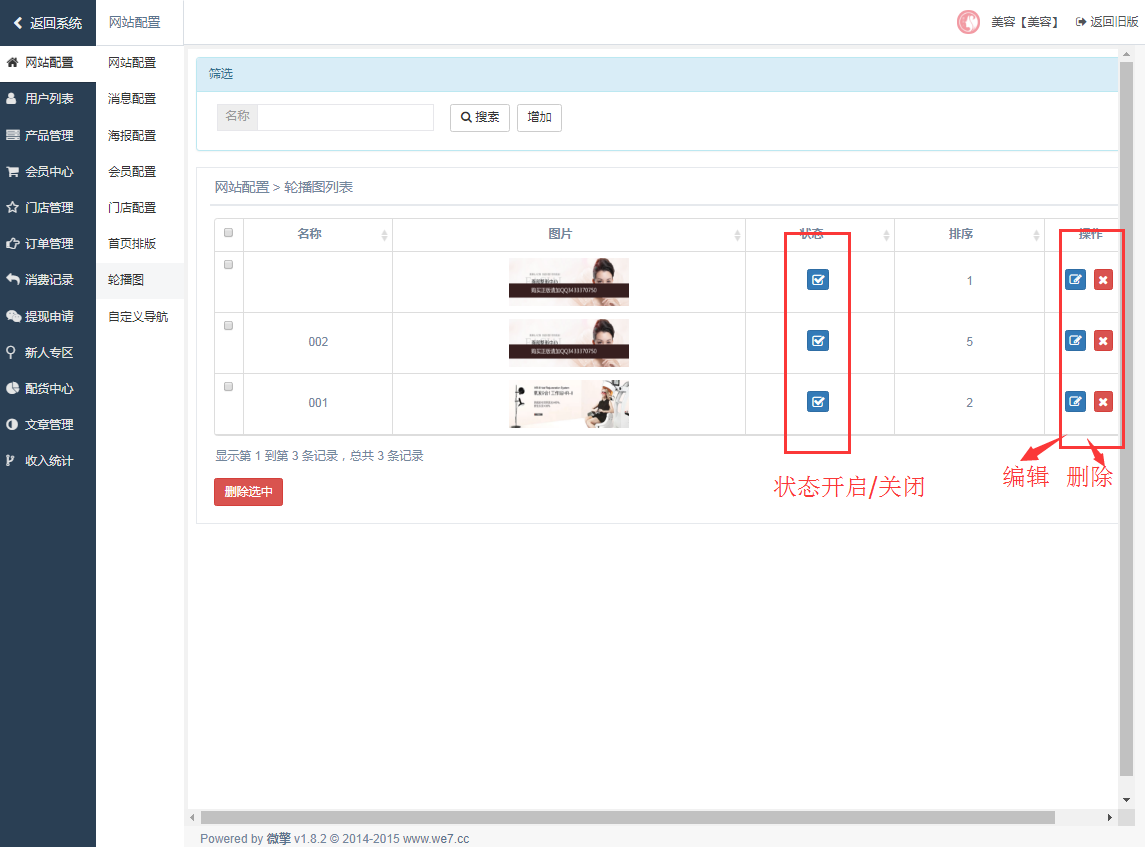Click 返回旧版 link
The height and width of the screenshot is (847, 1145).
point(1106,22)
